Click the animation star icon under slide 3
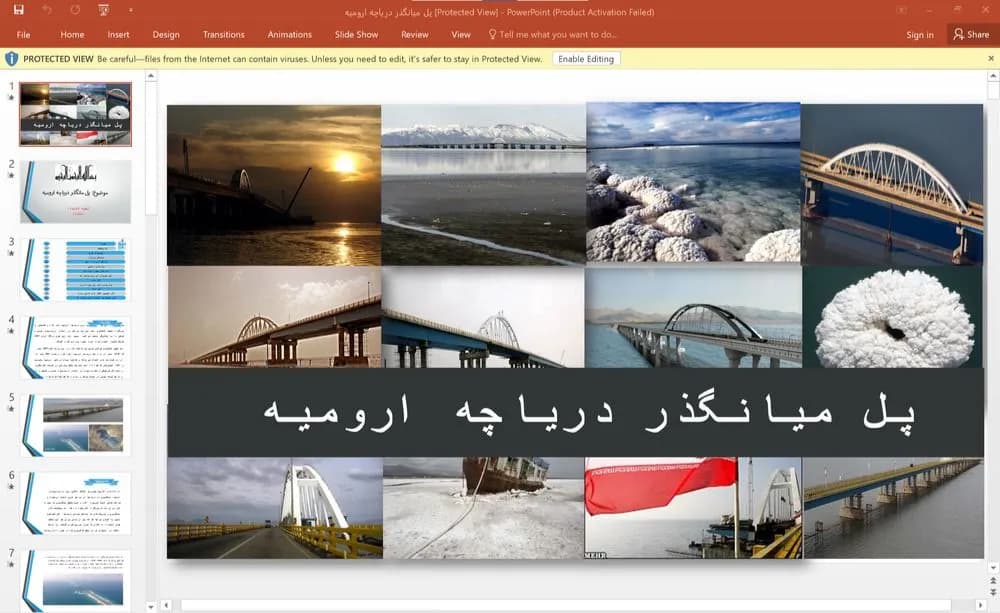 [11, 253]
